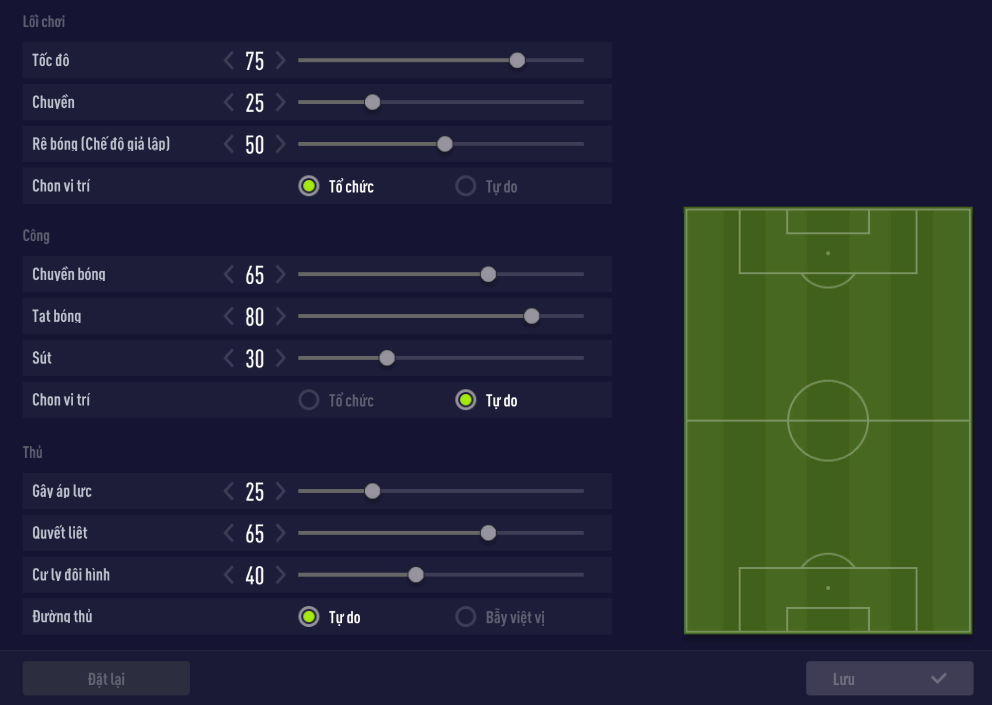Screen dimensions: 992x705
Task: Increase Cự ly đội hình with right arrow
Action: point(281,576)
